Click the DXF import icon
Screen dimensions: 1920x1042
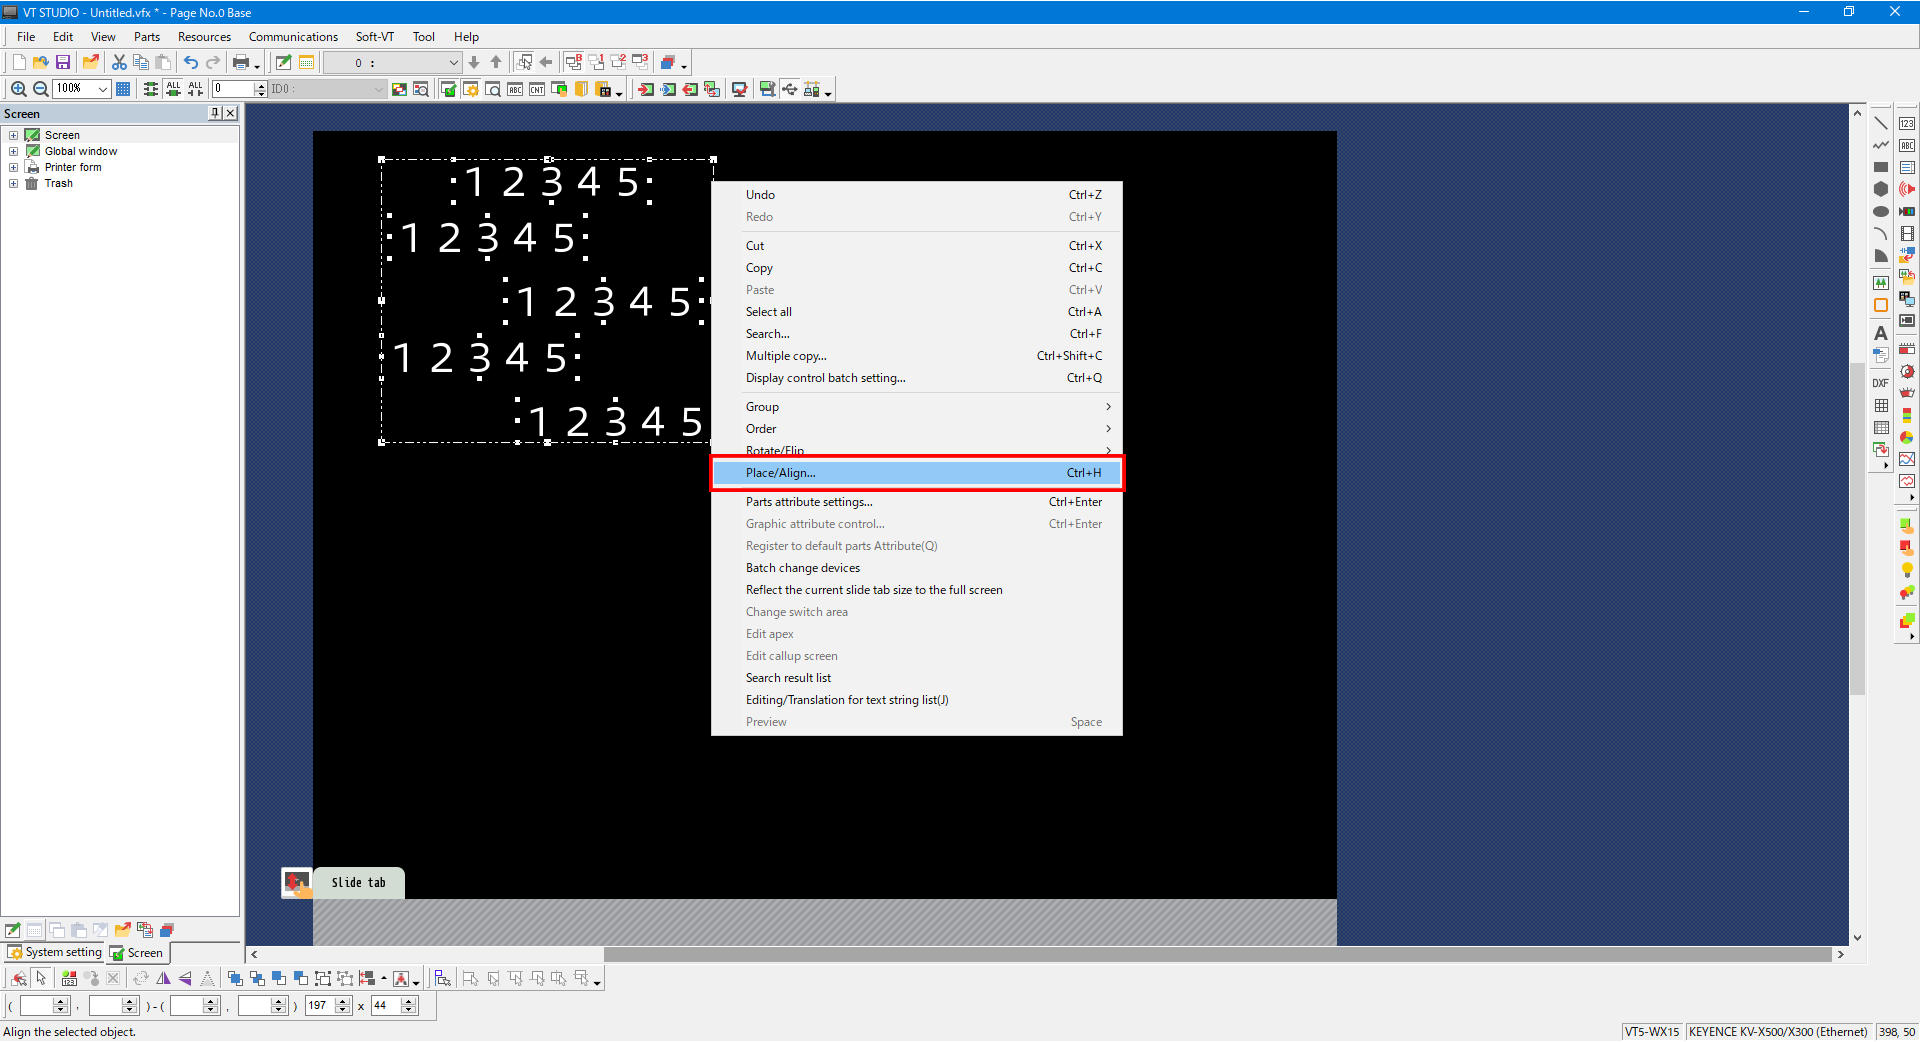coord(1880,383)
